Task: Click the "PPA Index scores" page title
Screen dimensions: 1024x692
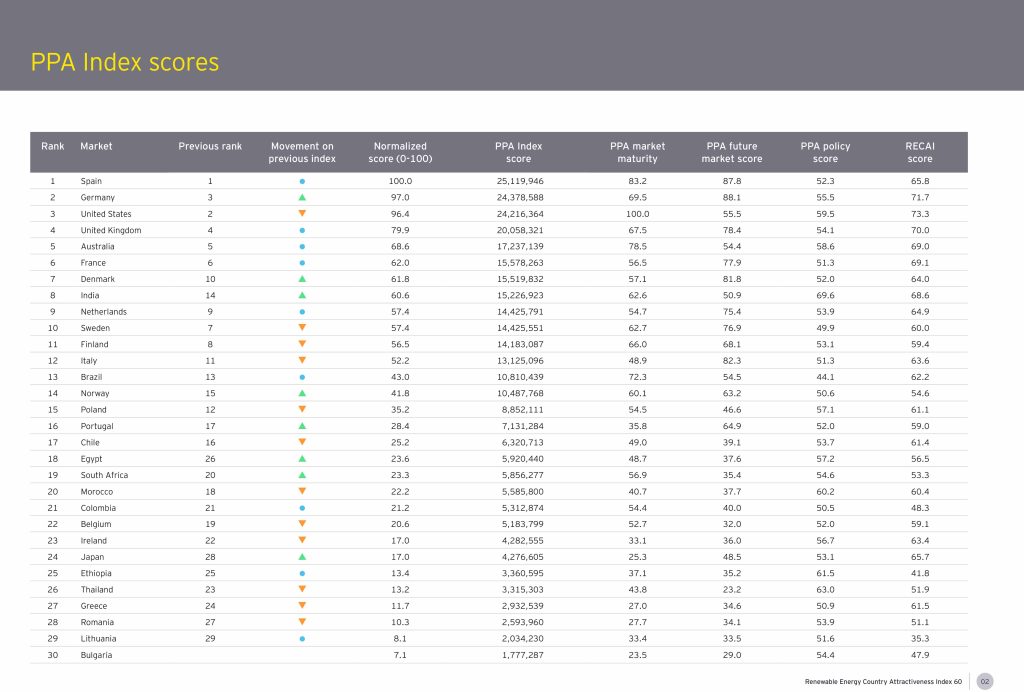Action: pos(125,63)
